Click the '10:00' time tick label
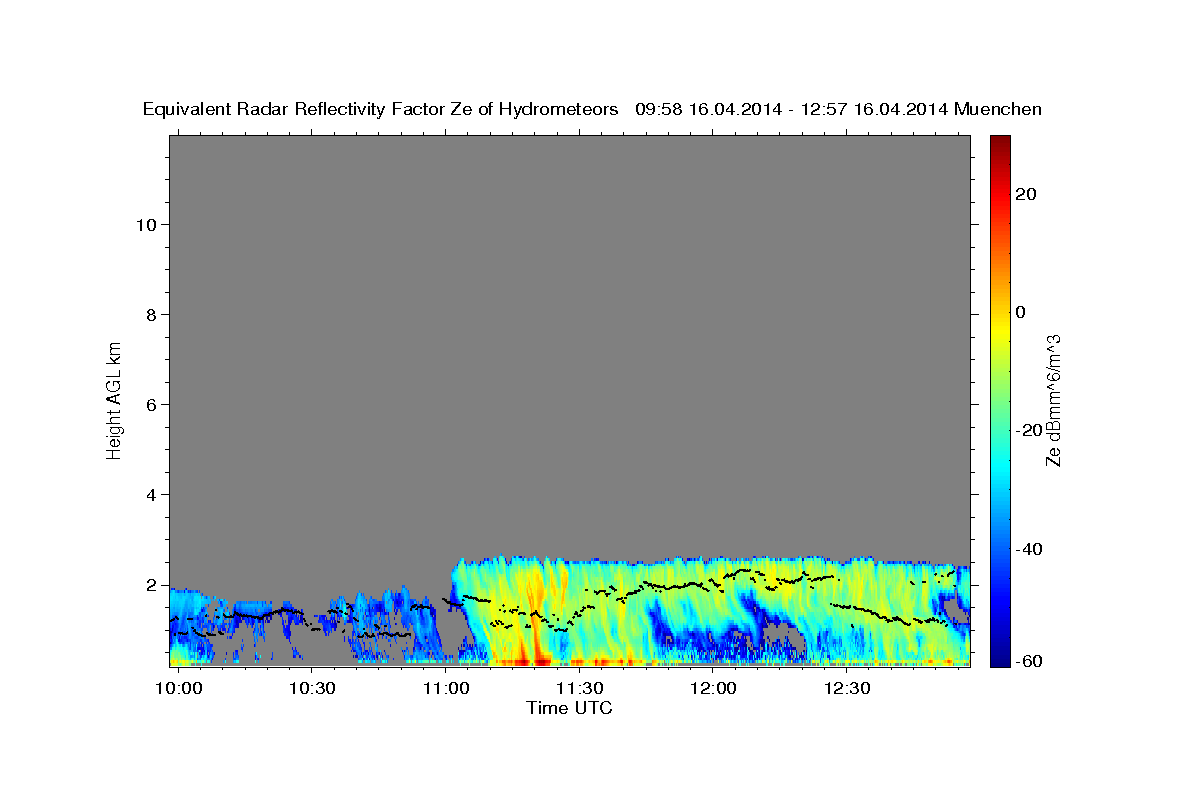This screenshot has width=1200, height=800. coord(180,689)
